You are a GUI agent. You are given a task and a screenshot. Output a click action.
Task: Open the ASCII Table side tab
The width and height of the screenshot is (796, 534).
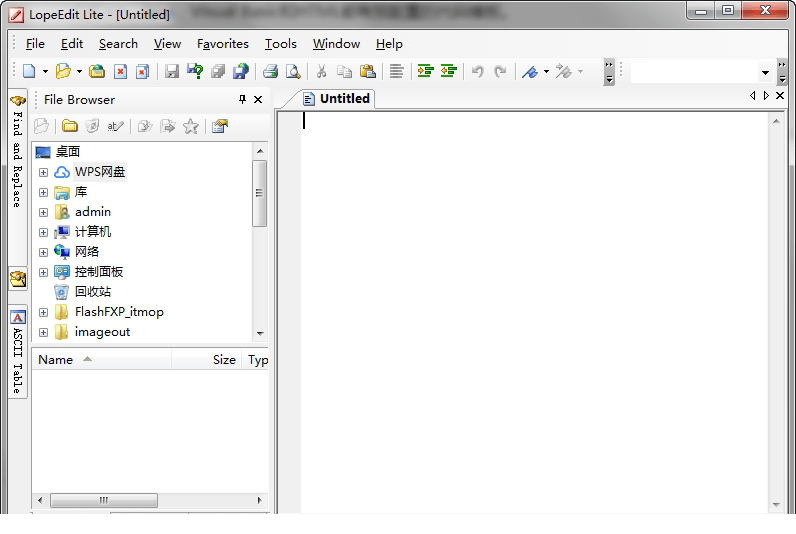(18, 351)
